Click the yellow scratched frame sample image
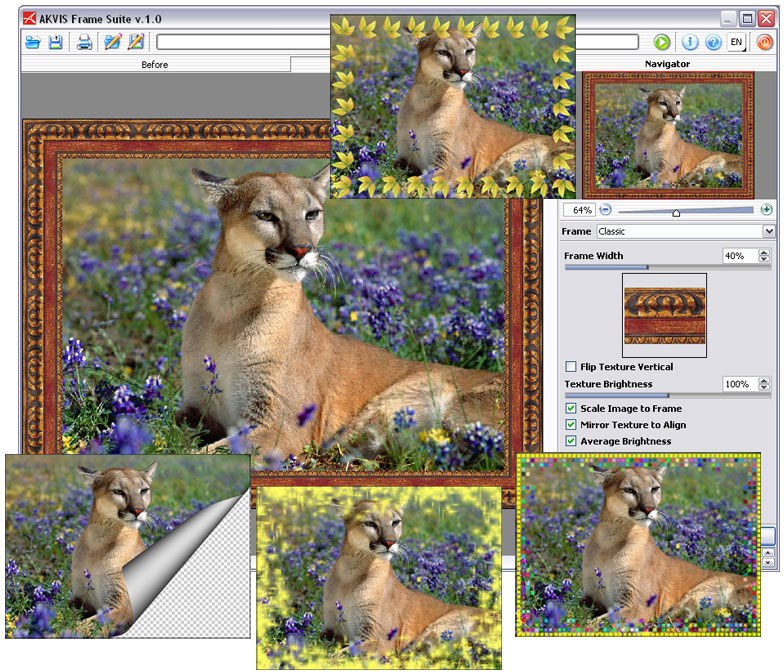 (379, 578)
